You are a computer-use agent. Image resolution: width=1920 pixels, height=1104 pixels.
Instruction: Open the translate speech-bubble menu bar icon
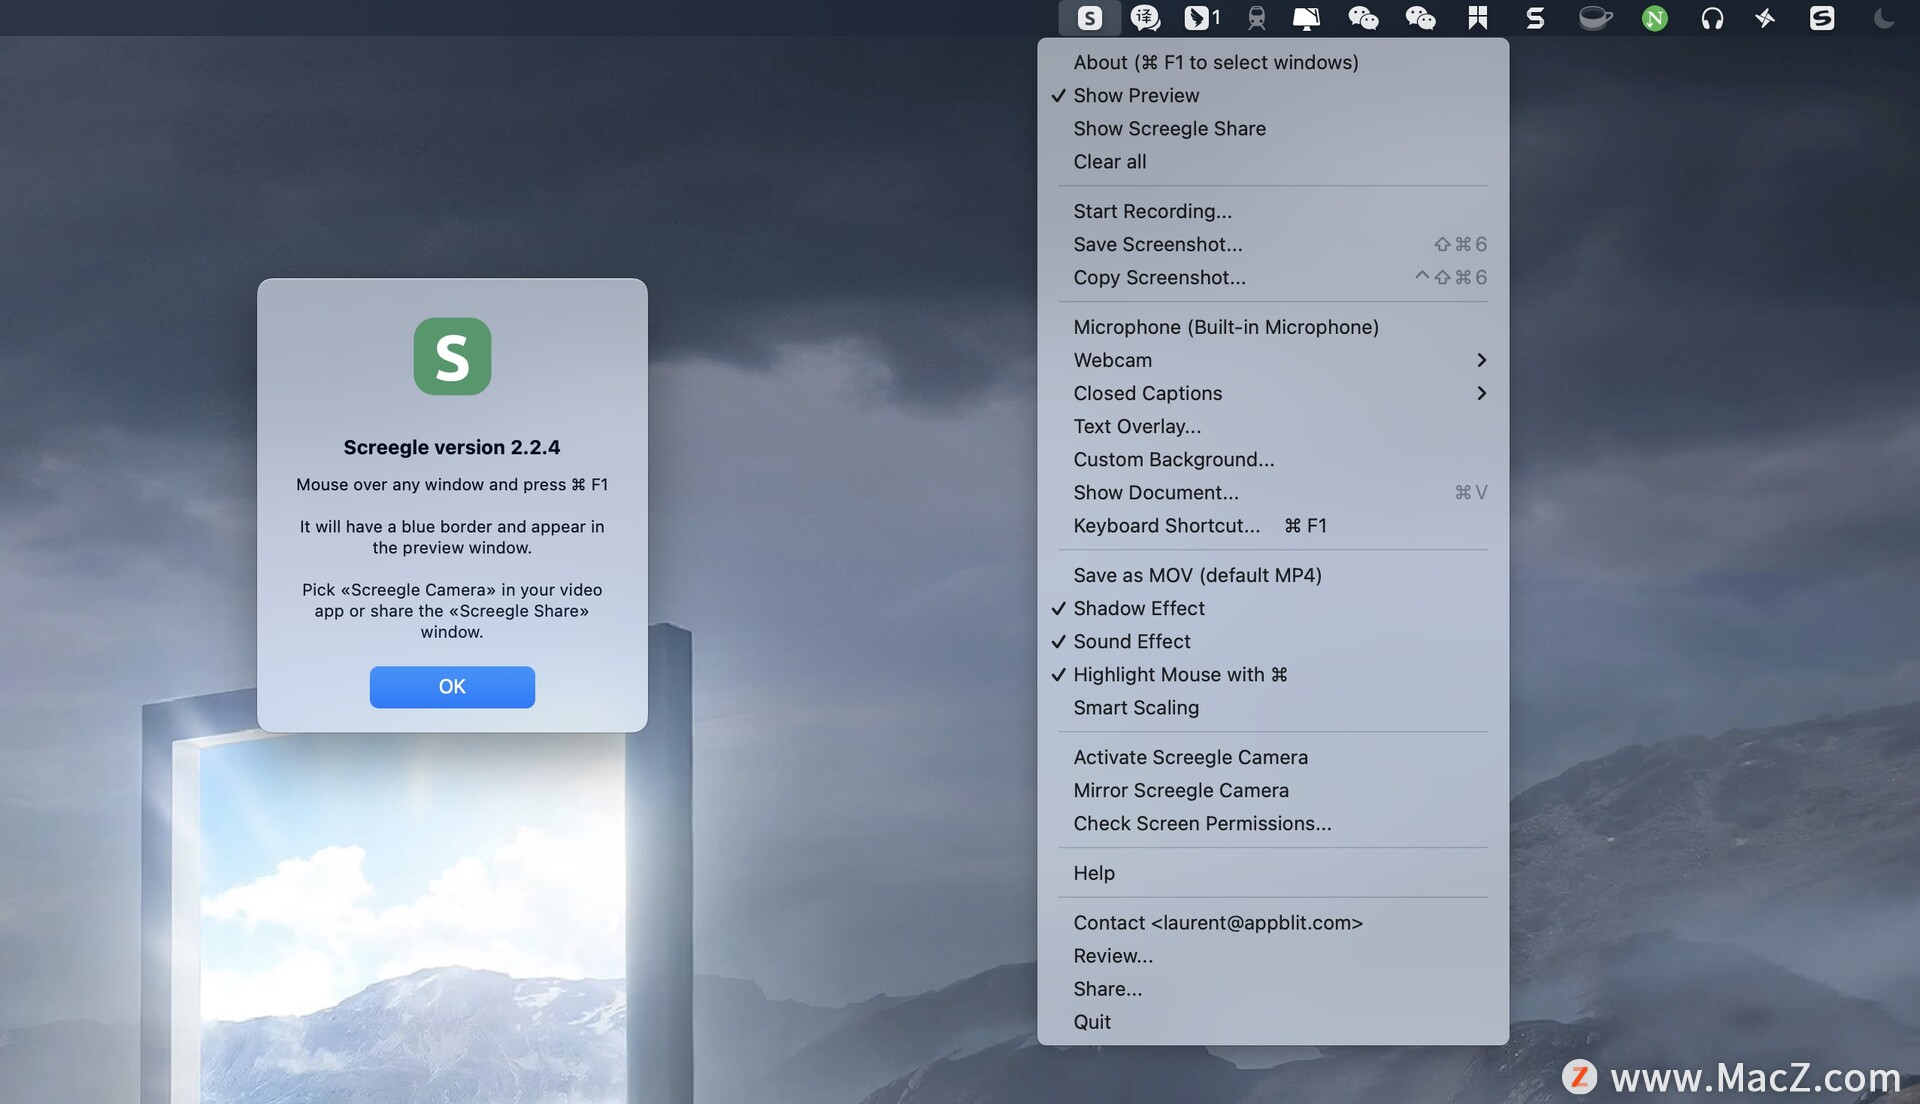pyautogui.click(x=1145, y=18)
